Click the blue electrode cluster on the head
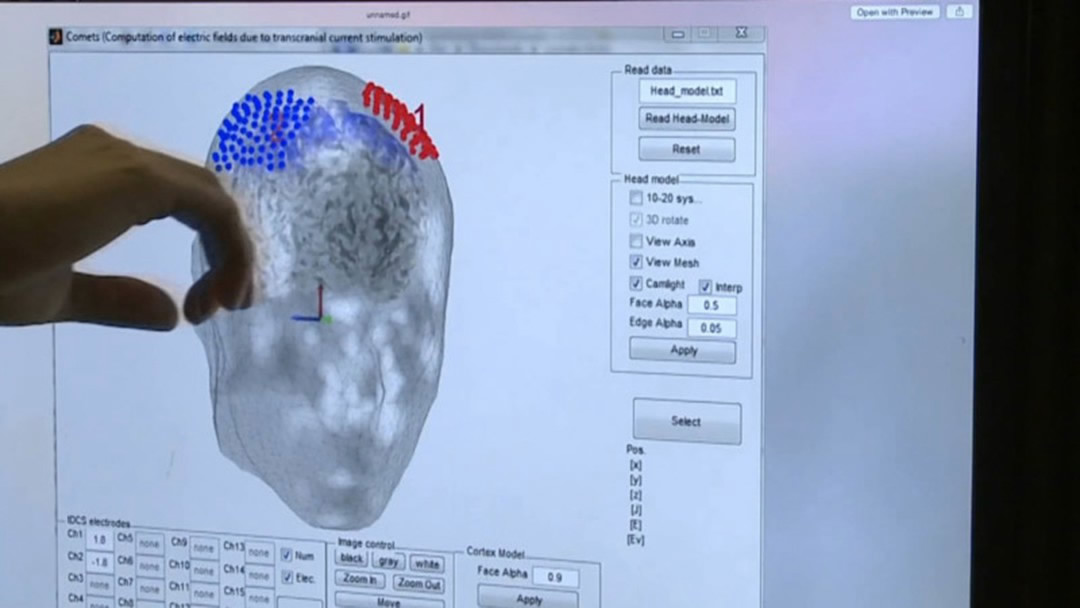The width and height of the screenshot is (1080, 608). tap(260, 130)
